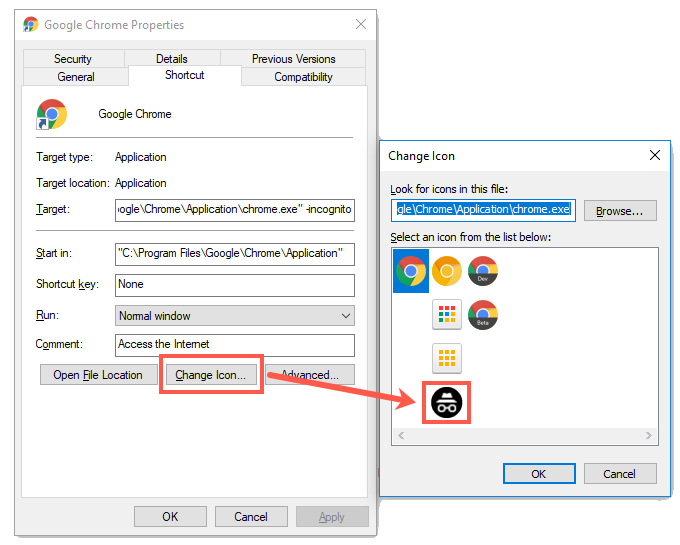Choose the Chrome Dev icon
This screenshot has width=680, height=545.
(483, 271)
